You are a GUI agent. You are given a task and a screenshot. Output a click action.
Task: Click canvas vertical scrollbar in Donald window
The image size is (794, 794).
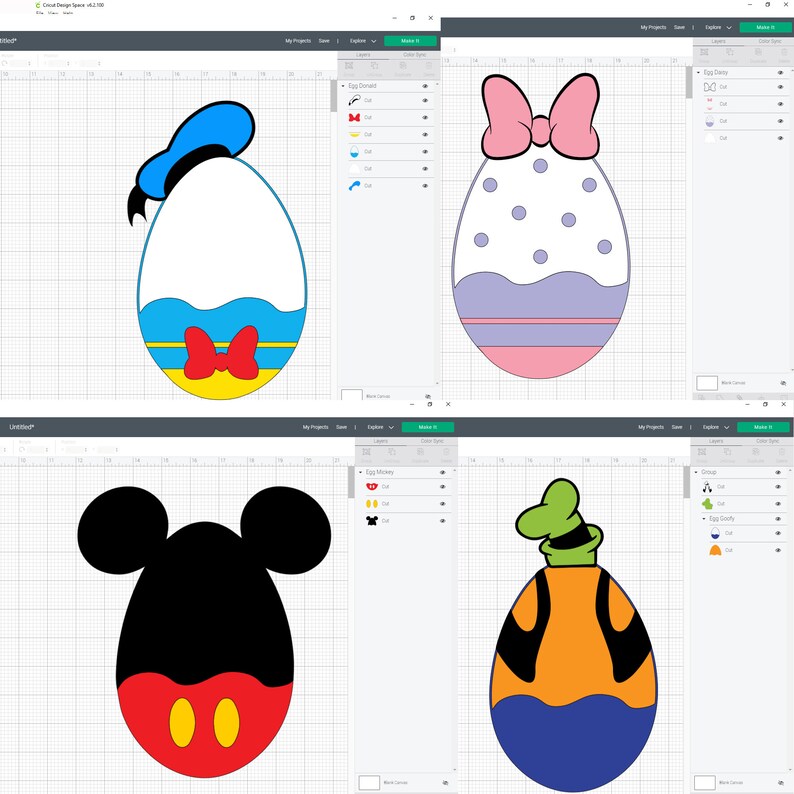[334, 96]
